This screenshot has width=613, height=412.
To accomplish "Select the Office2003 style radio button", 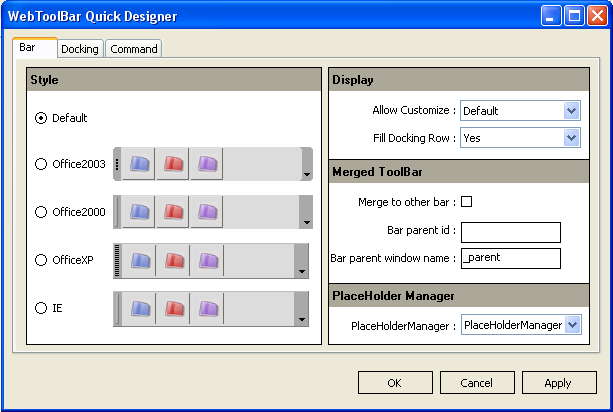I will pos(41,164).
